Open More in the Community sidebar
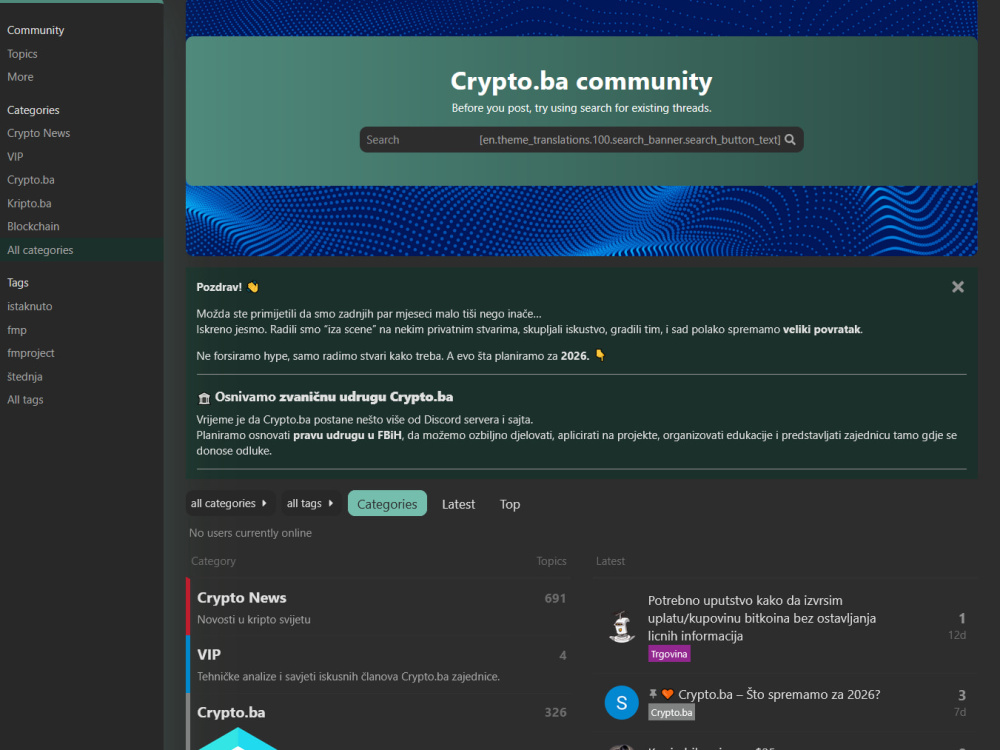The width and height of the screenshot is (1000, 750). (20, 77)
